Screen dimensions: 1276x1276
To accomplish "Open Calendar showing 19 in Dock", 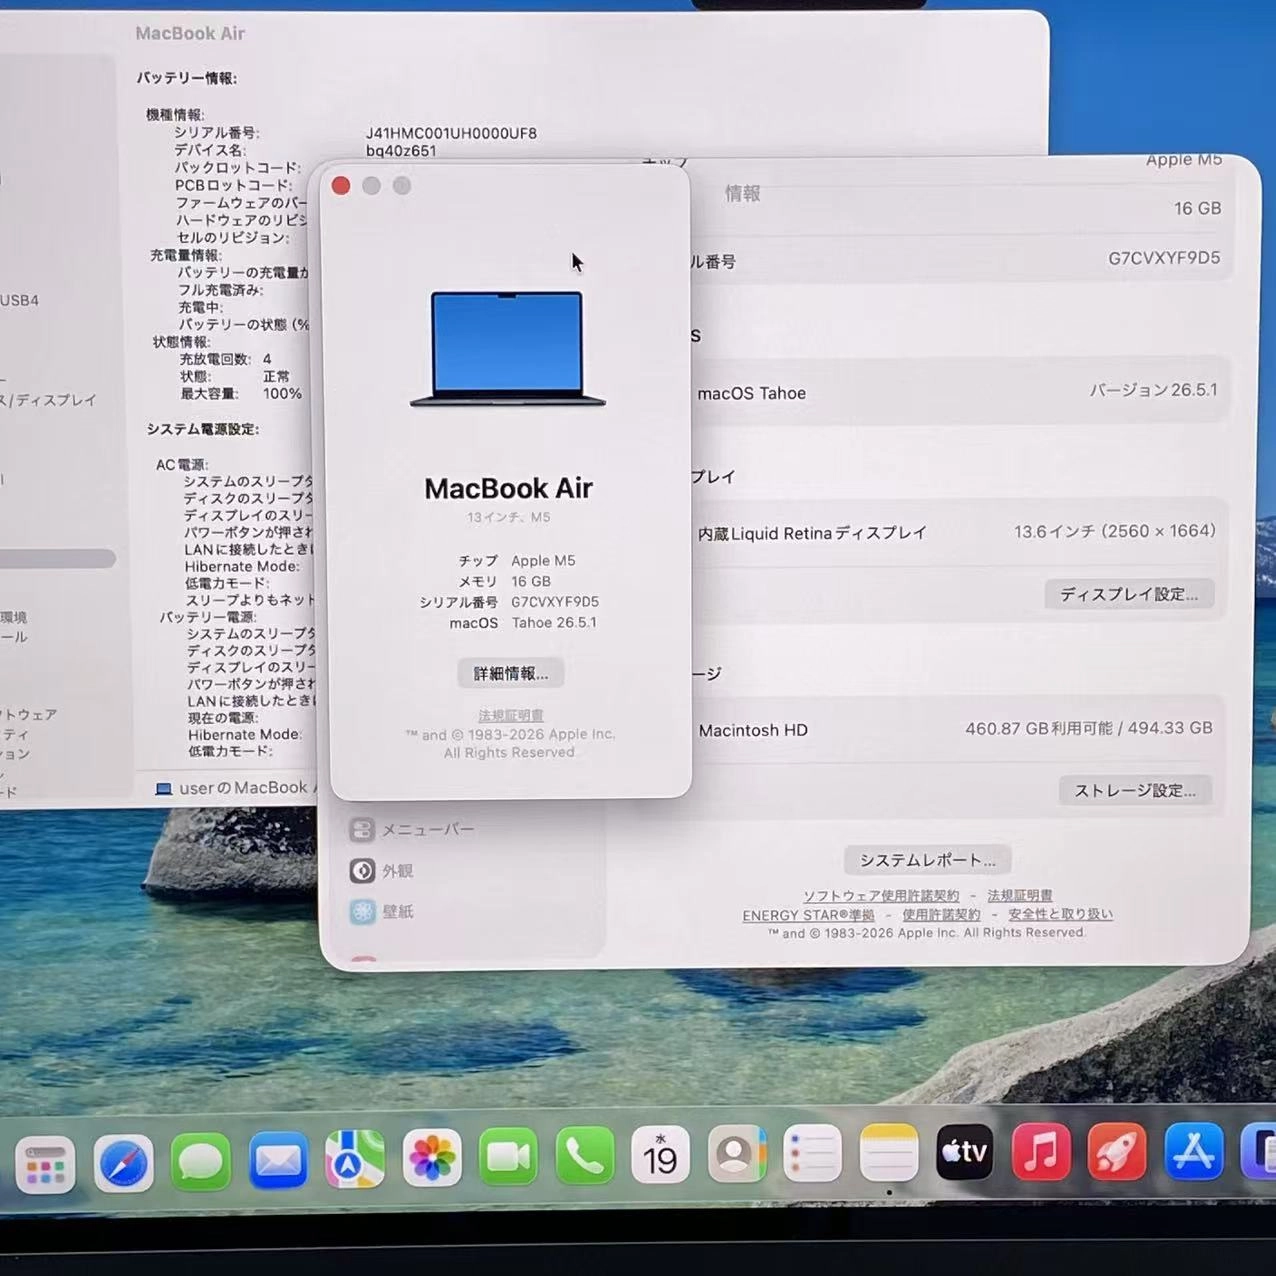I will click(660, 1154).
